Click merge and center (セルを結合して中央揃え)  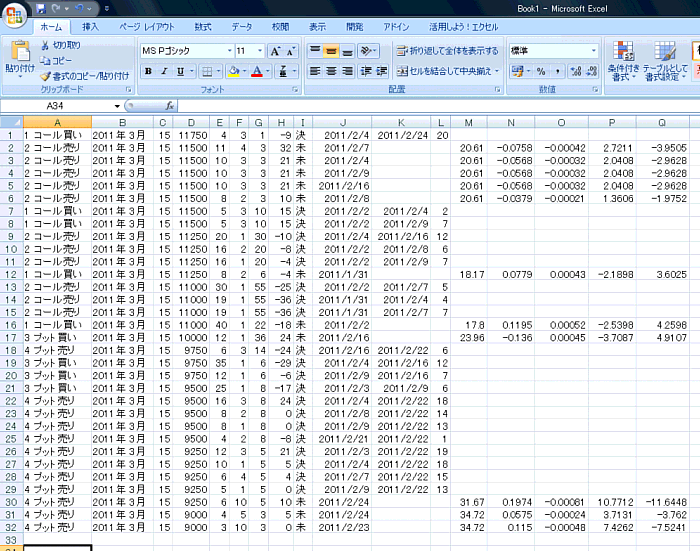pyautogui.click(x=441, y=71)
